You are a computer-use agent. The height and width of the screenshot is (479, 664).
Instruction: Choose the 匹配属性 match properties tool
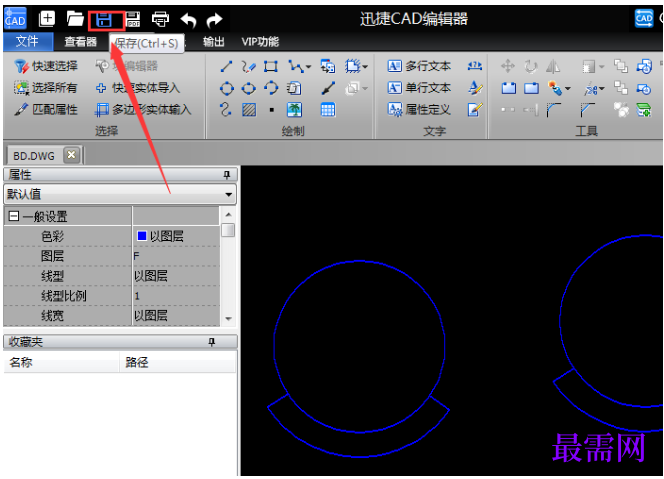click(46, 109)
